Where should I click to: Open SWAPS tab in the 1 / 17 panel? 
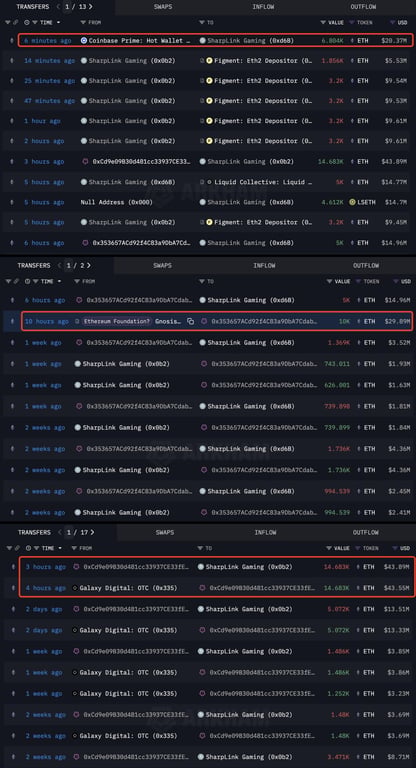pyautogui.click(x=165, y=532)
